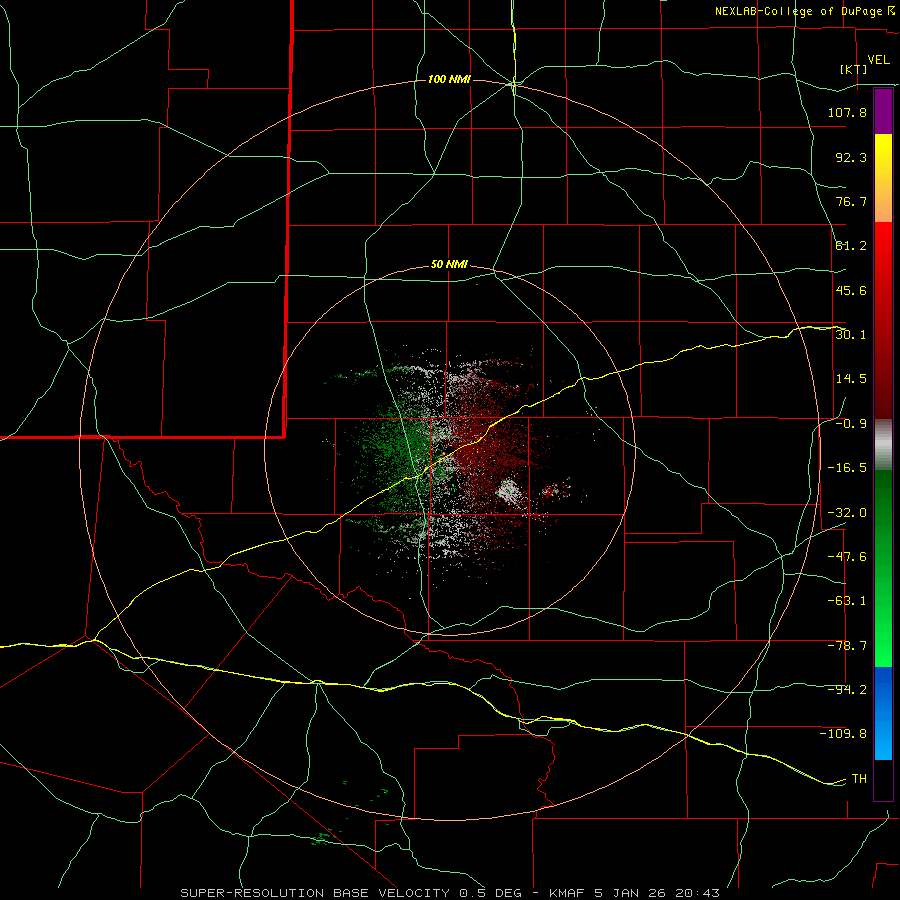Click the white velocity couplet east of radar
The width and height of the screenshot is (900, 900).
click(x=508, y=491)
